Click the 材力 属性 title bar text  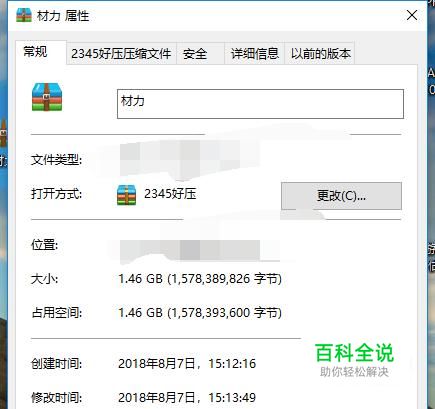tap(63, 16)
